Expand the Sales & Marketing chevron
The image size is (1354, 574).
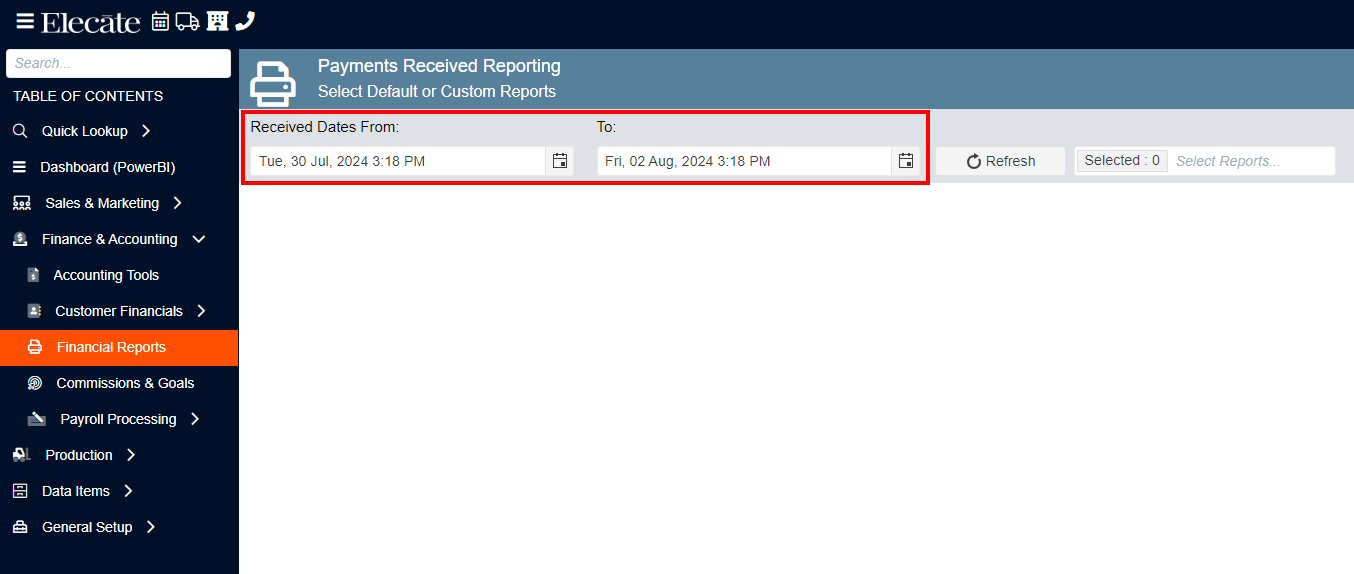pos(177,203)
